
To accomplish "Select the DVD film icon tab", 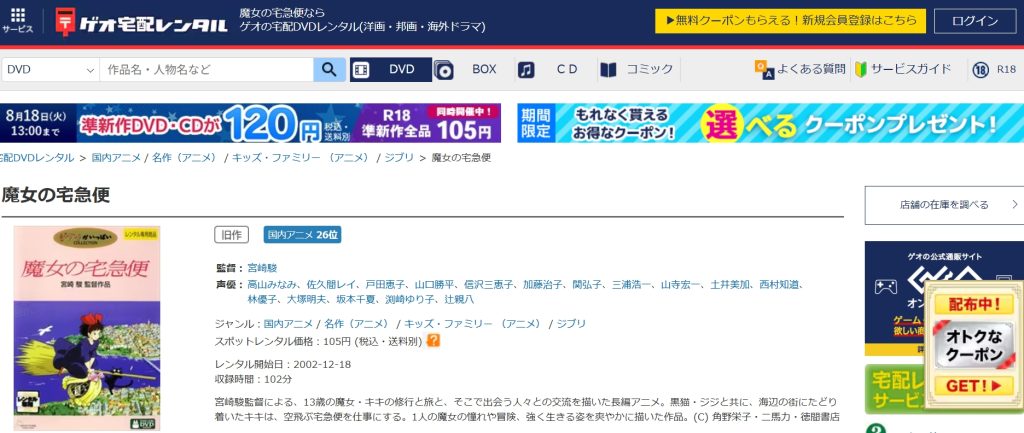I will click(x=361, y=70).
